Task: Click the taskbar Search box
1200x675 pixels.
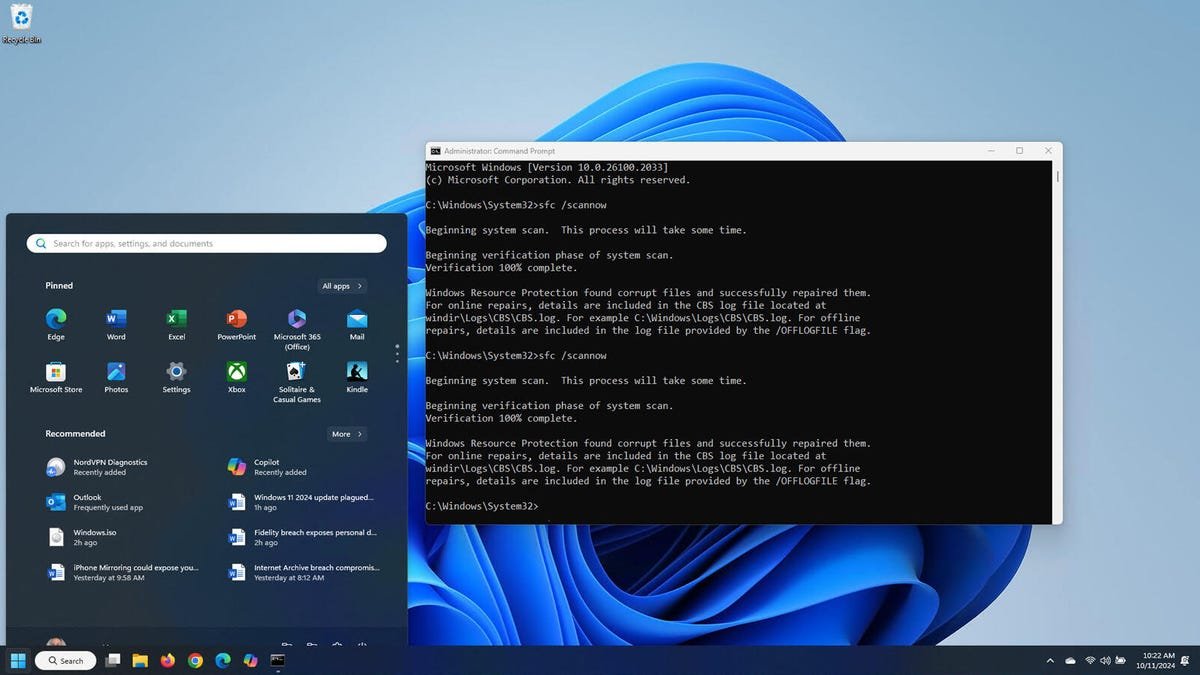Action: point(66,660)
